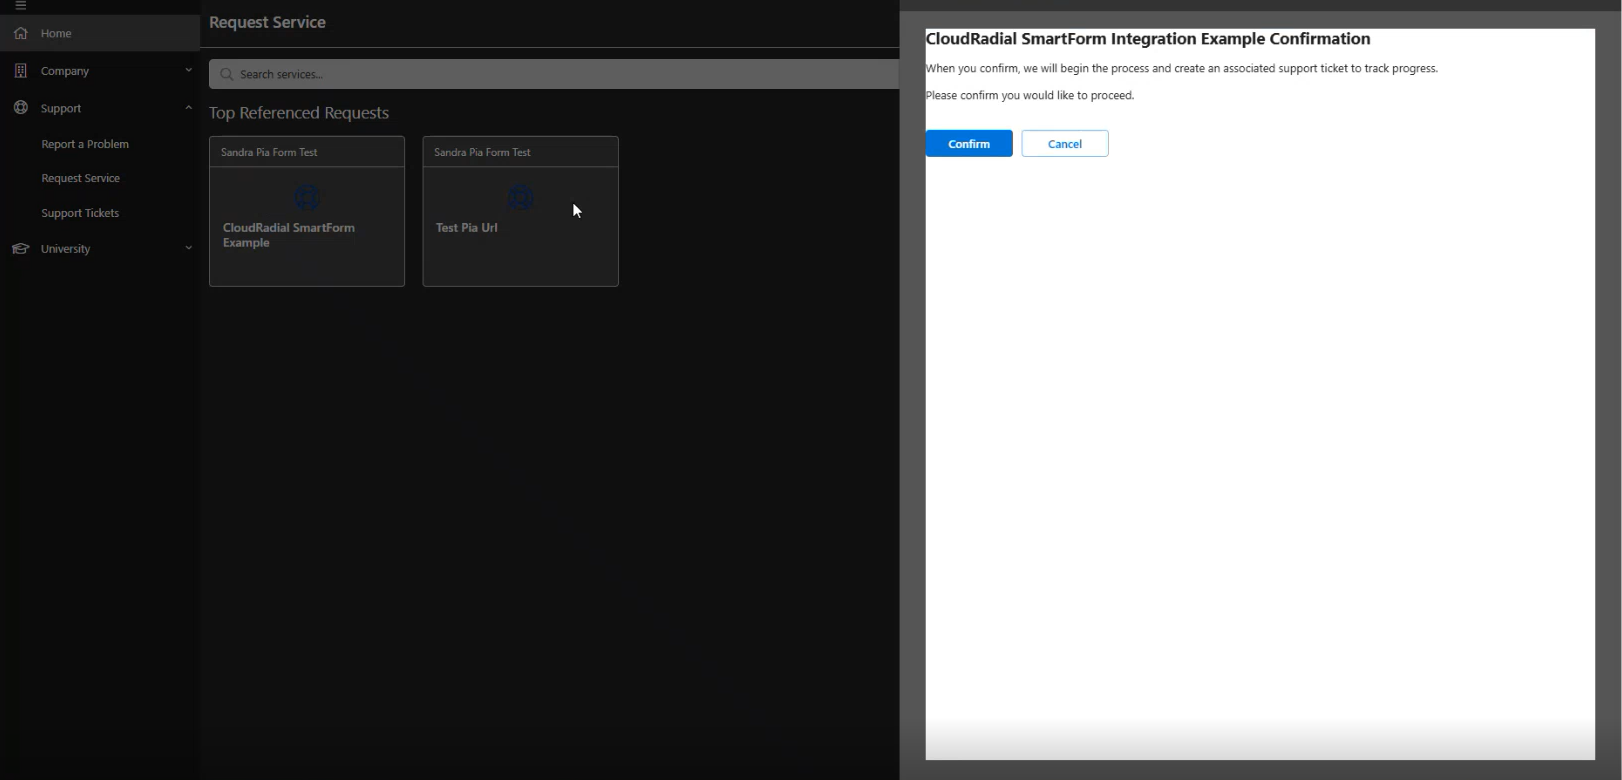Expand the University menu chevron
This screenshot has width=1622, height=780.
click(188, 248)
